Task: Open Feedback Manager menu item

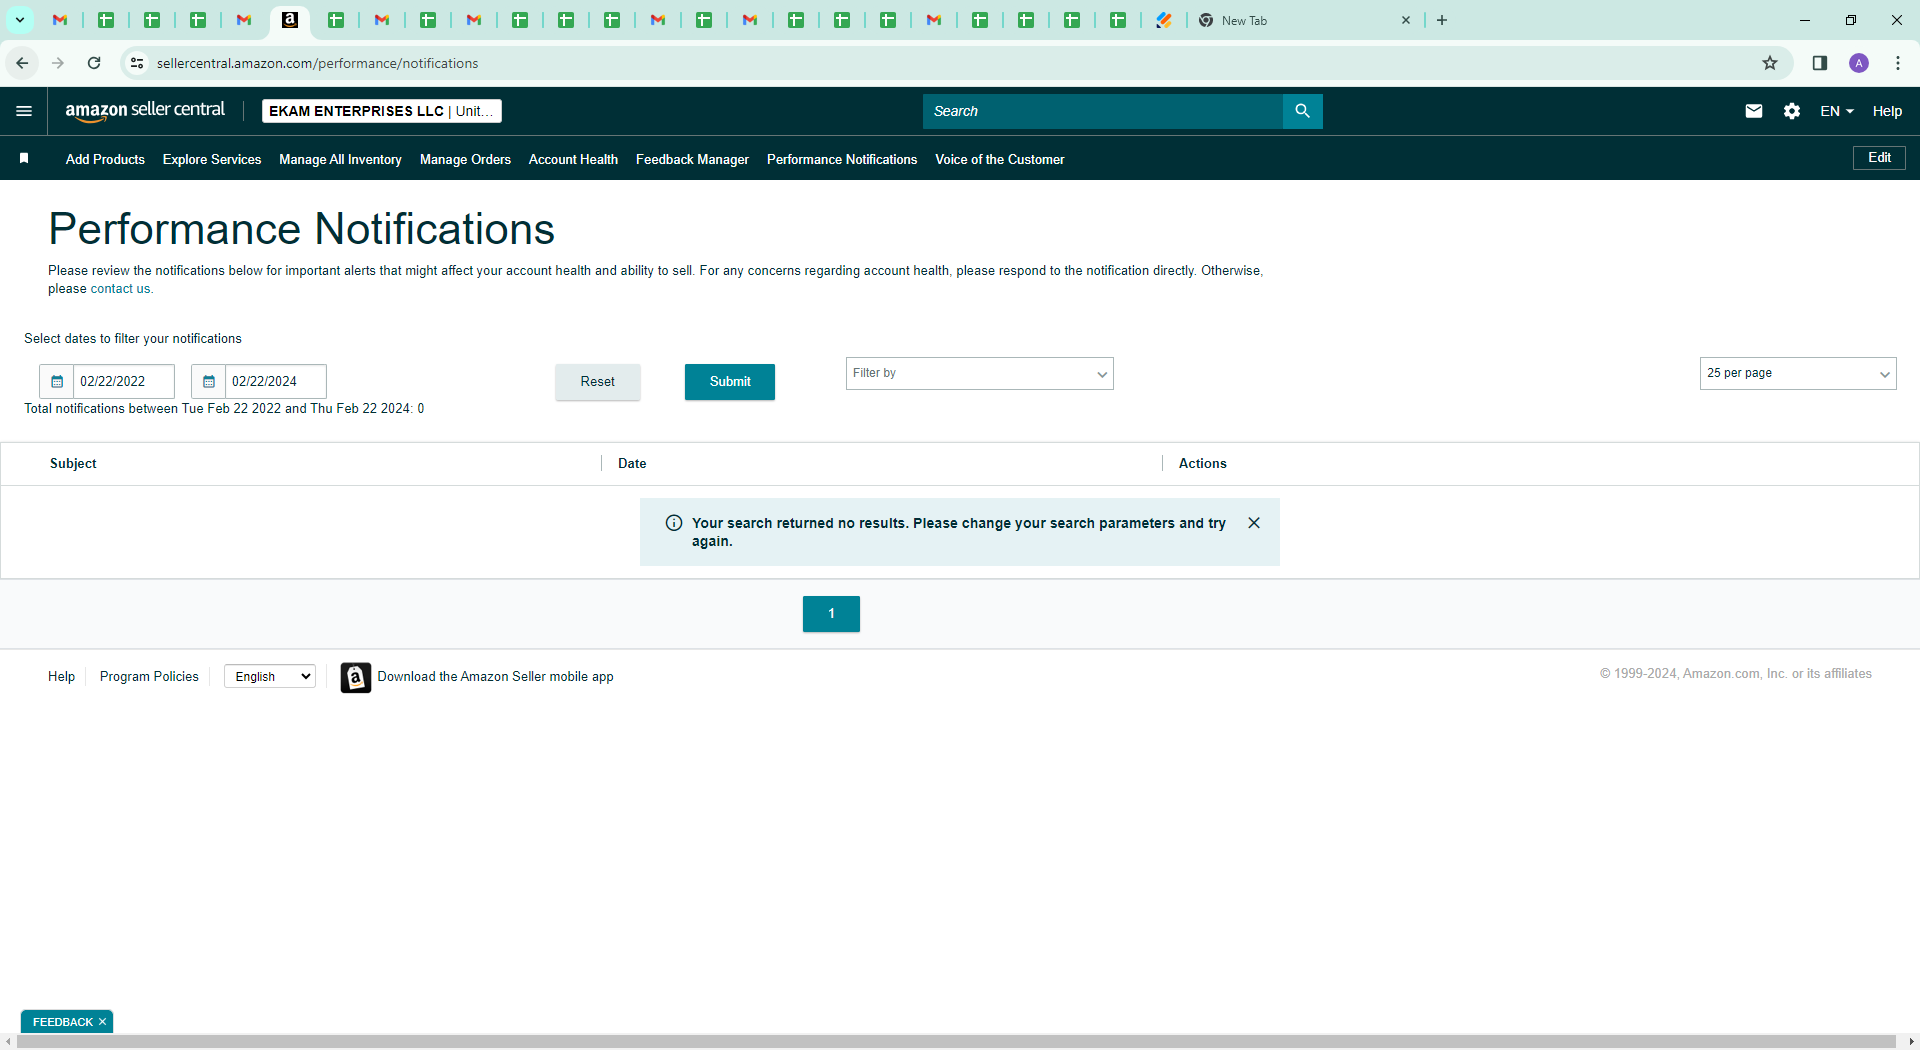Action: pyautogui.click(x=692, y=159)
